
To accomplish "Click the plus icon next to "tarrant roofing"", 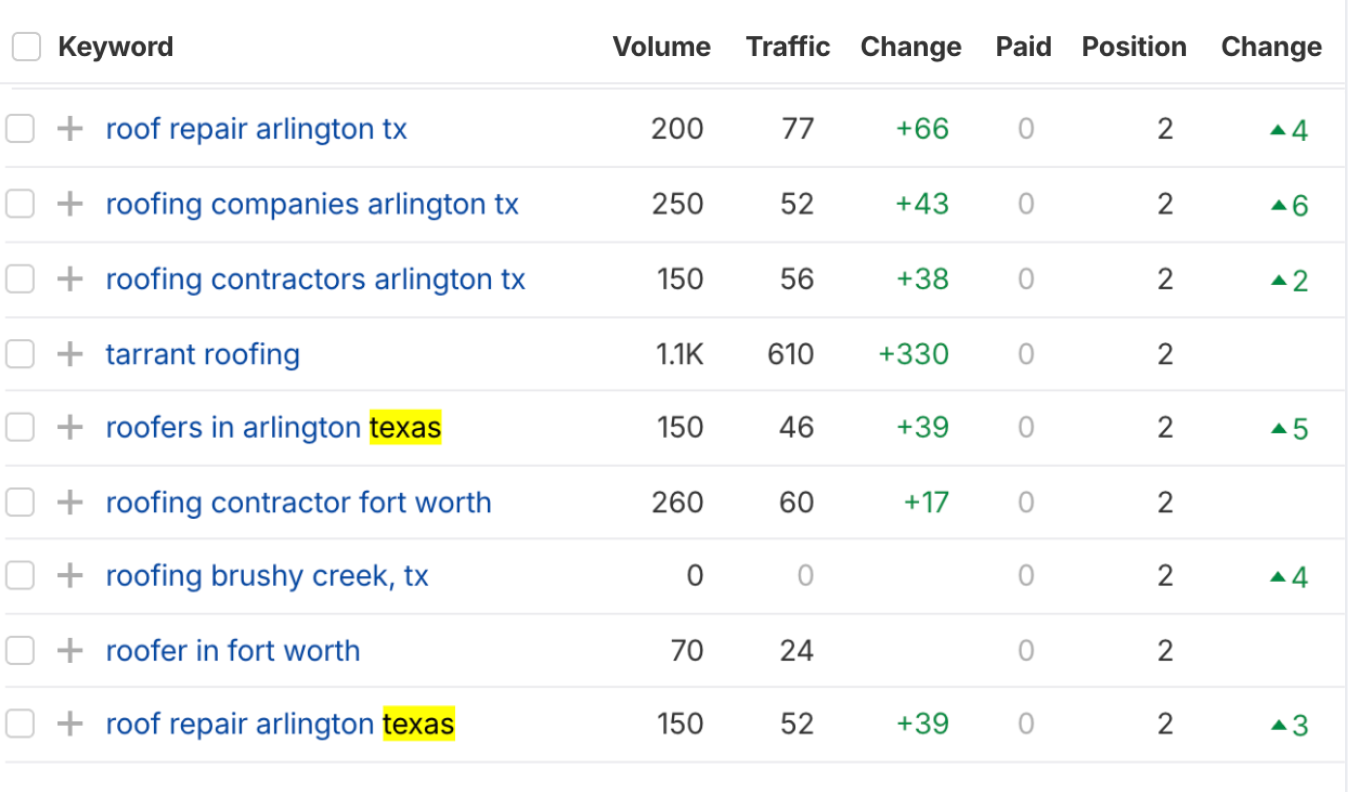I will [x=68, y=353].
